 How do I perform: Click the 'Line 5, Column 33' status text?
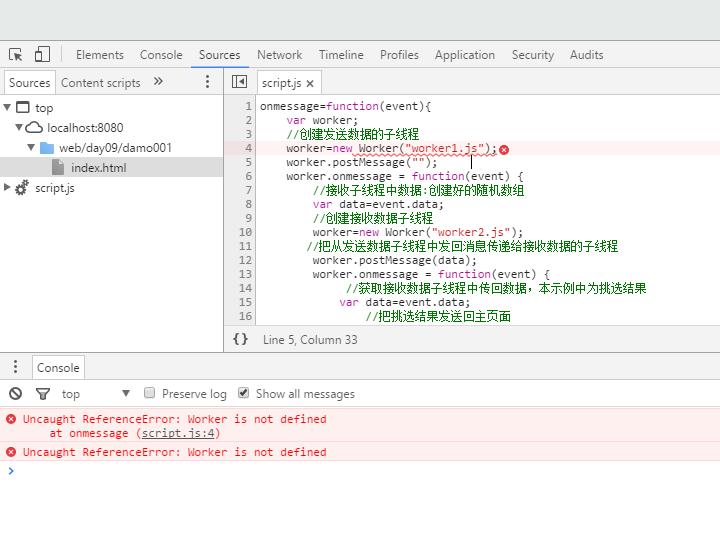pyautogui.click(x=310, y=339)
